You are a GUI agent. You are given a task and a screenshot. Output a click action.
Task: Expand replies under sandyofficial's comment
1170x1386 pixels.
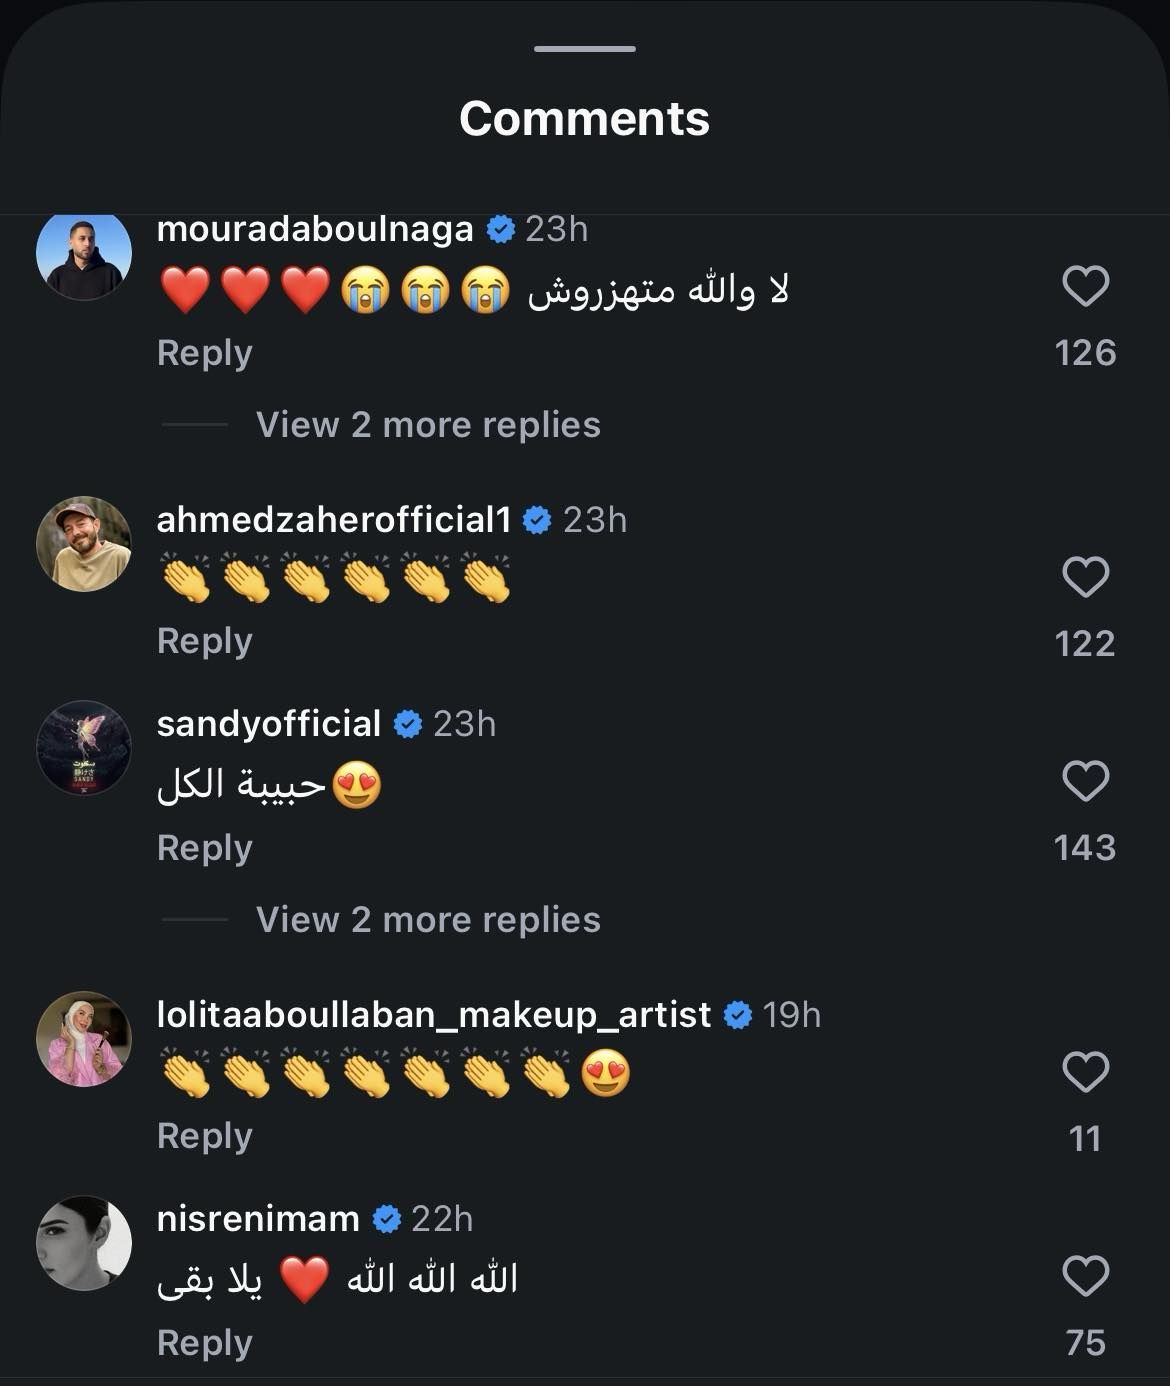428,919
